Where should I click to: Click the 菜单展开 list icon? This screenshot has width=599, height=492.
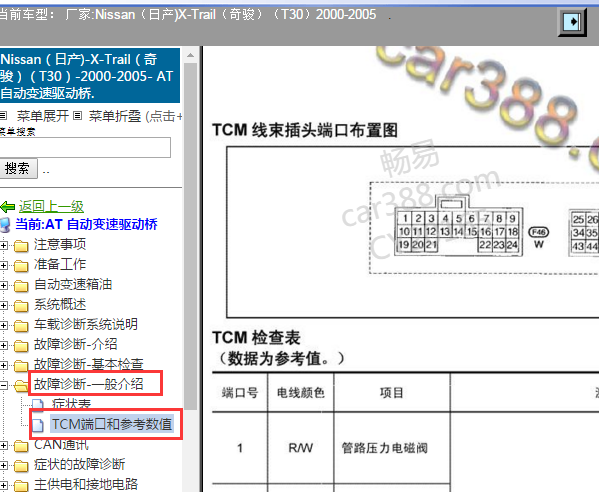point(3,115)
